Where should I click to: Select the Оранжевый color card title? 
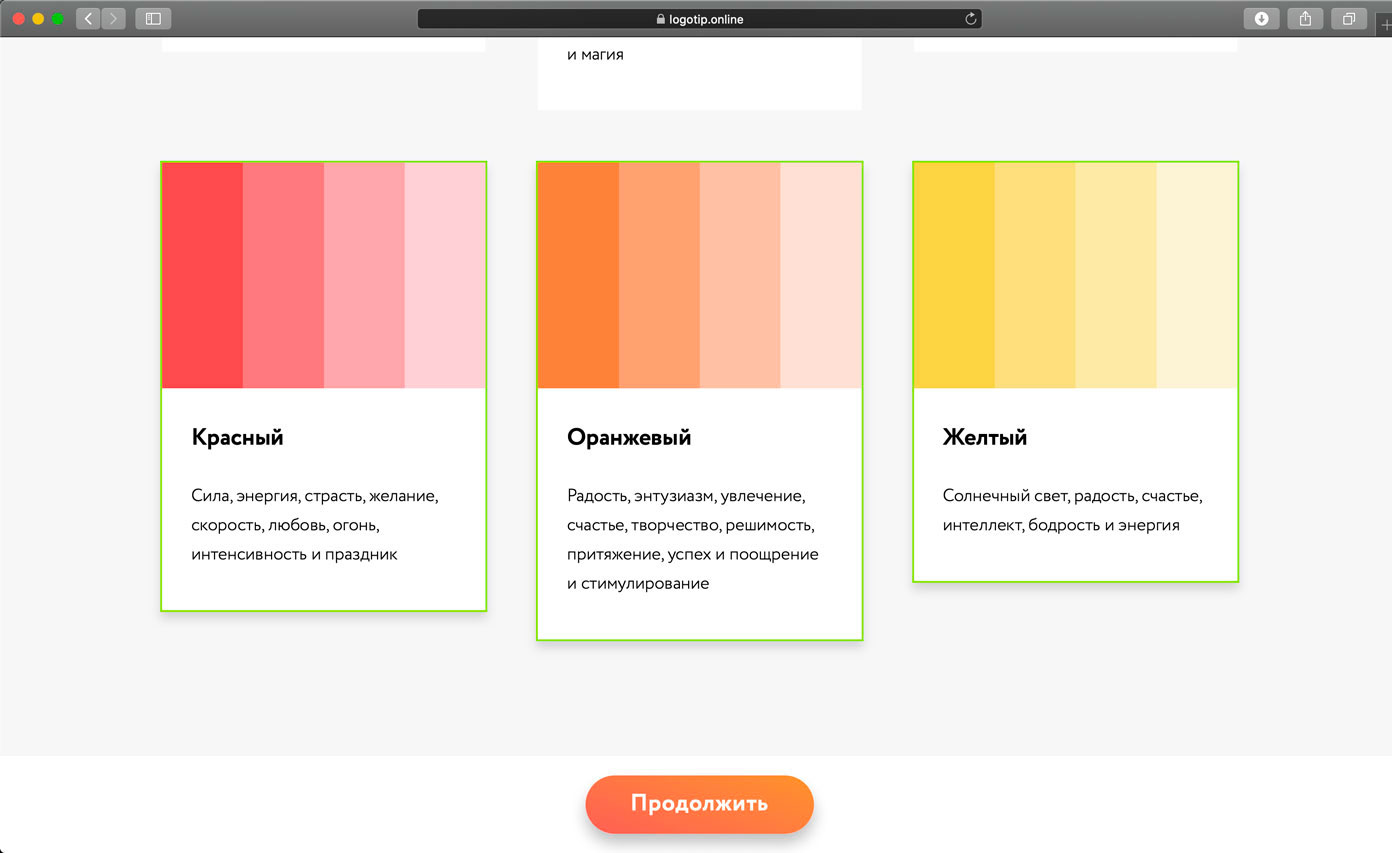pos(629,437)
